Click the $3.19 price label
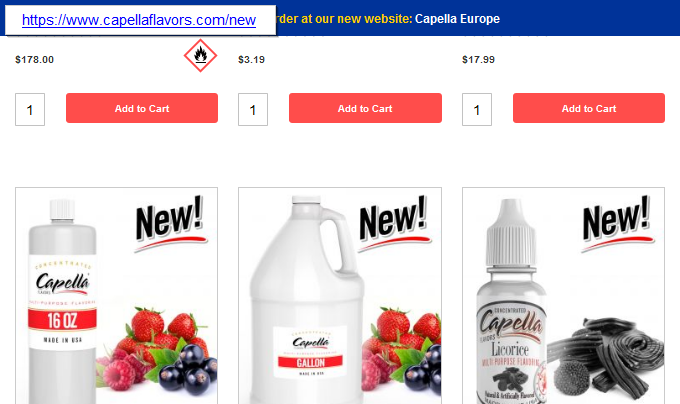This screenshot has height=404, width=680. tap(252, 59)
